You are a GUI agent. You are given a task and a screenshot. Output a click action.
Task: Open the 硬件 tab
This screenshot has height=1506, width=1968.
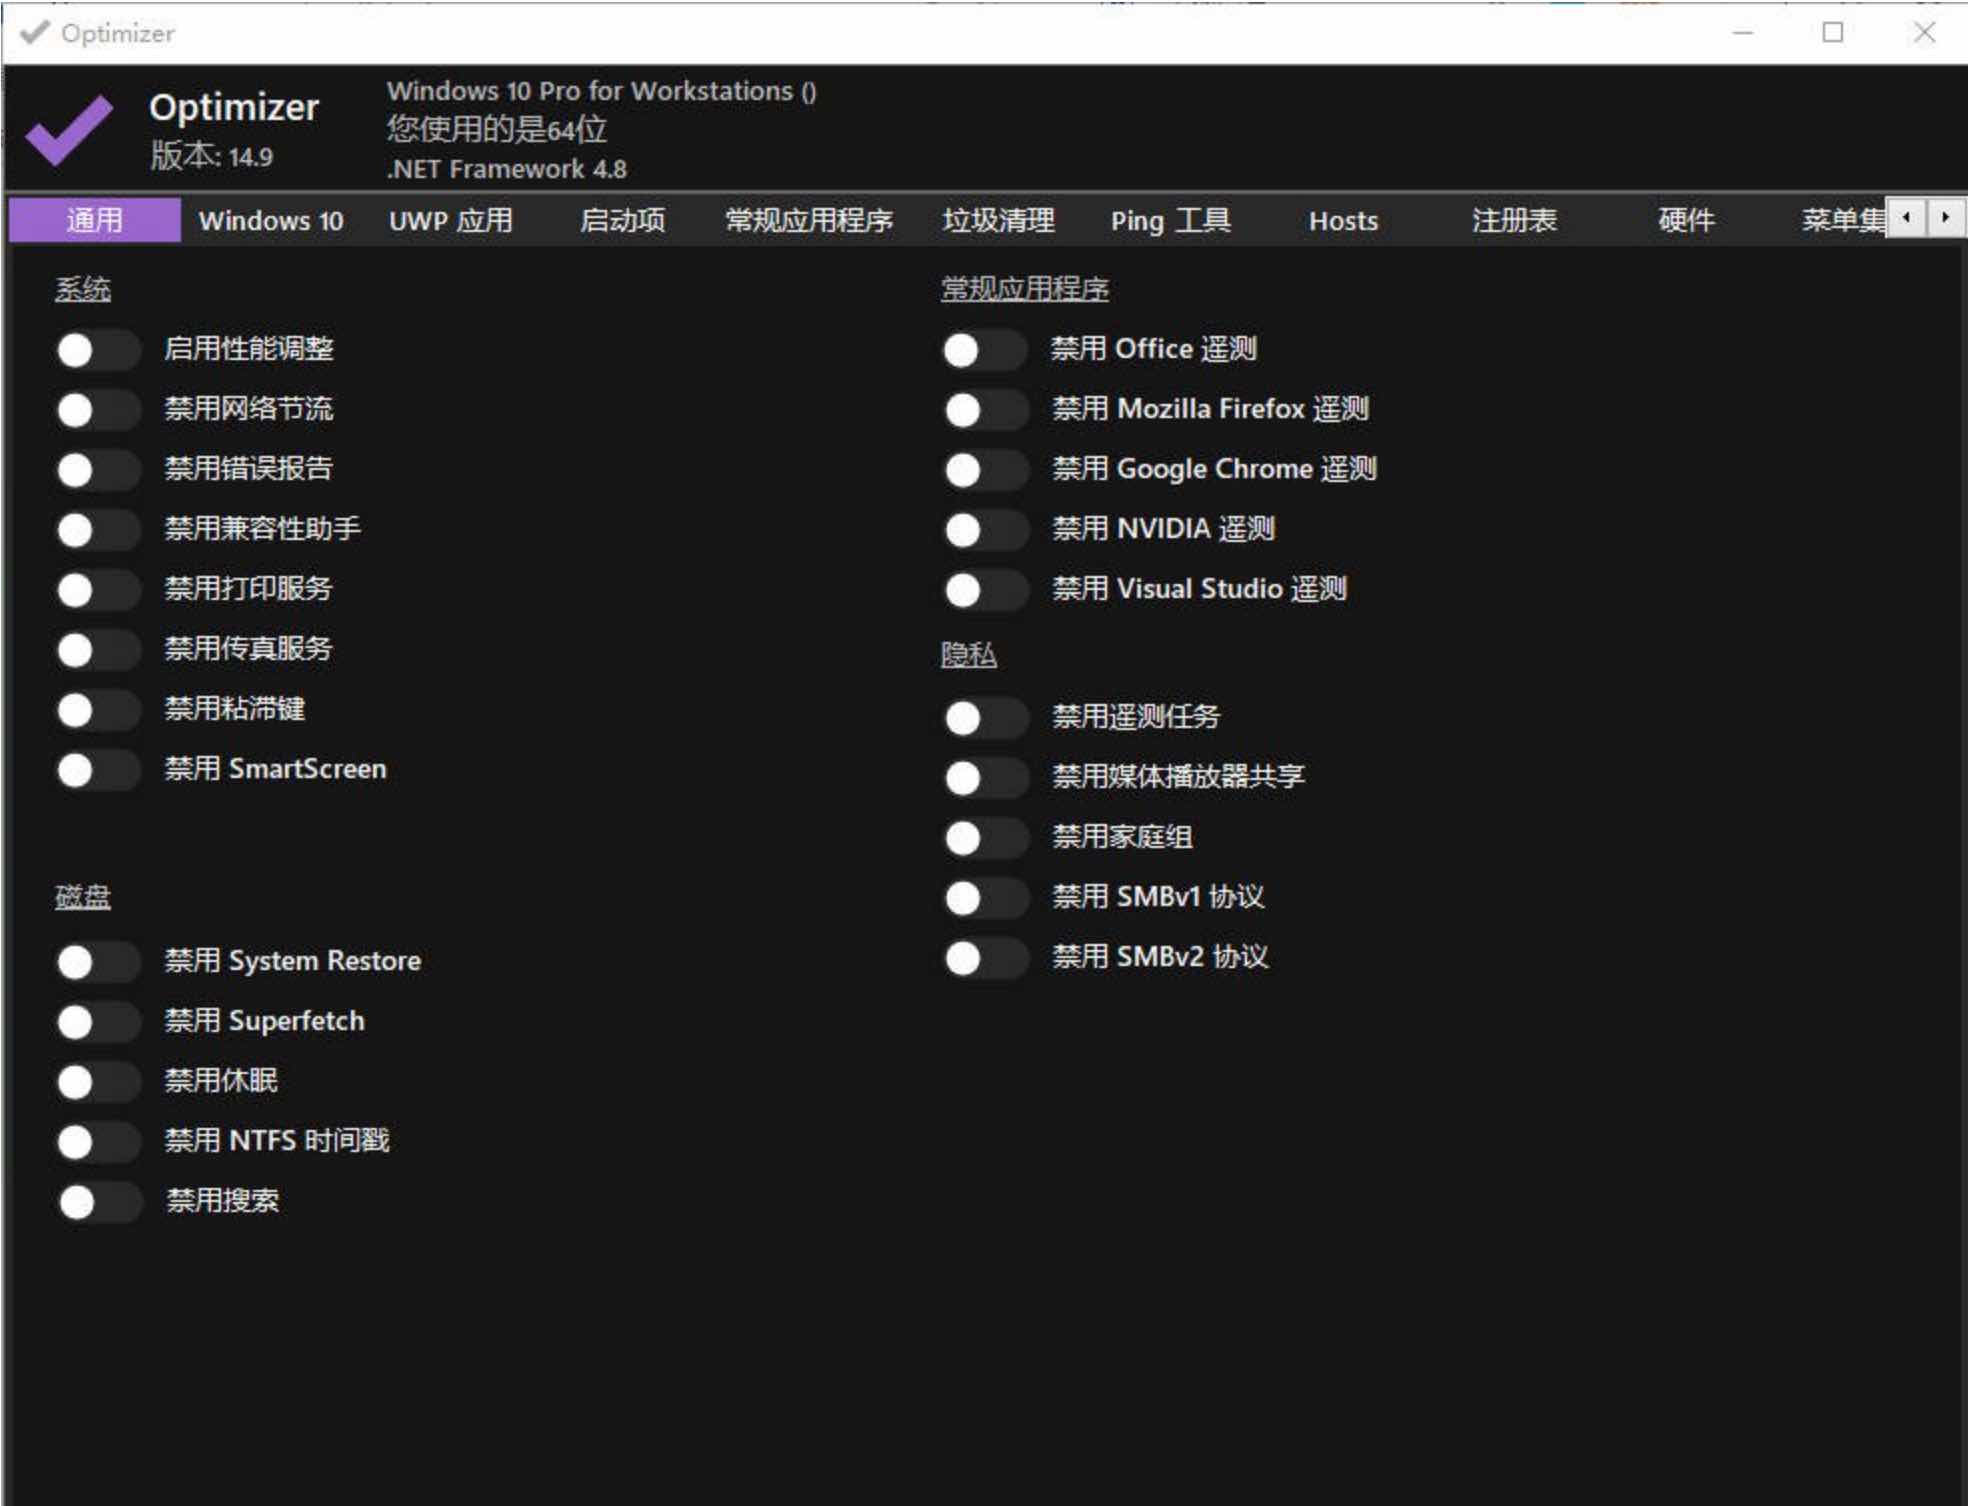(x=1686, y=220)
